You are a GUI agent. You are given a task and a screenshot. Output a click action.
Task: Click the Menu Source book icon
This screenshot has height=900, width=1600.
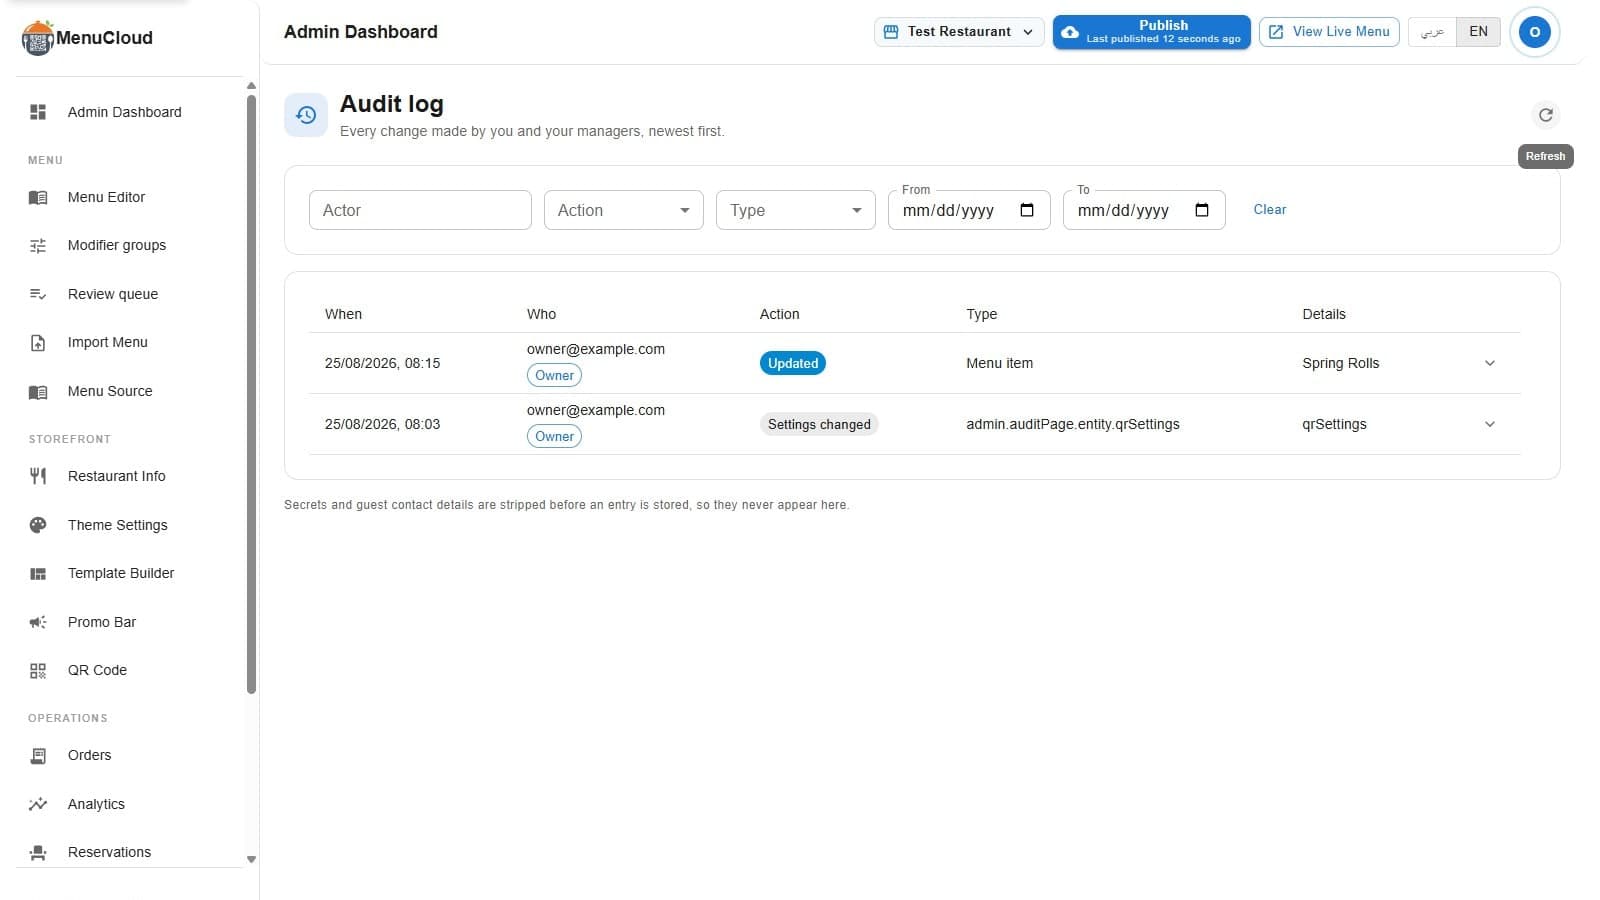pos(38,391)
